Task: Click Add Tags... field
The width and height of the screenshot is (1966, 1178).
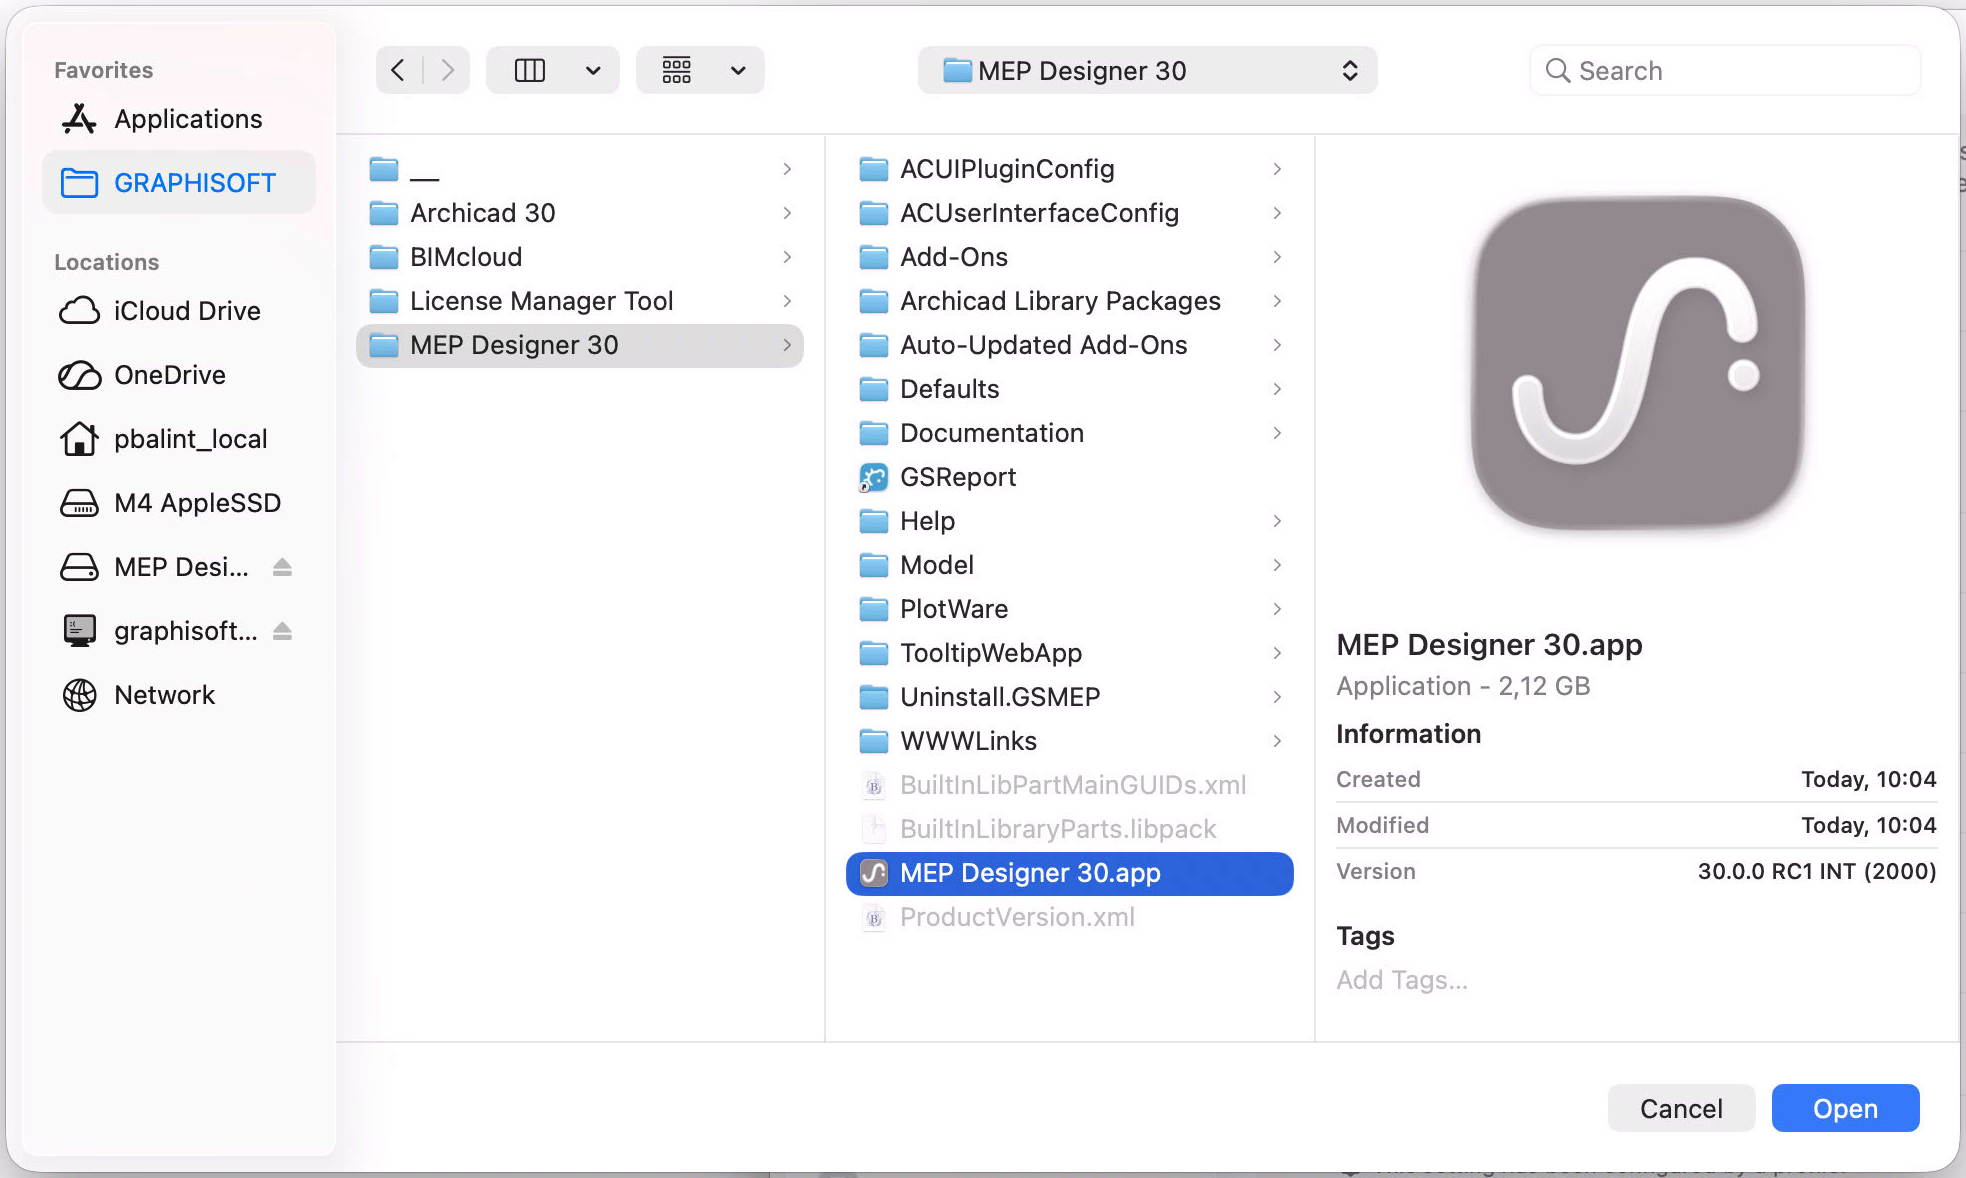Action: click(x=1402, y=980)
